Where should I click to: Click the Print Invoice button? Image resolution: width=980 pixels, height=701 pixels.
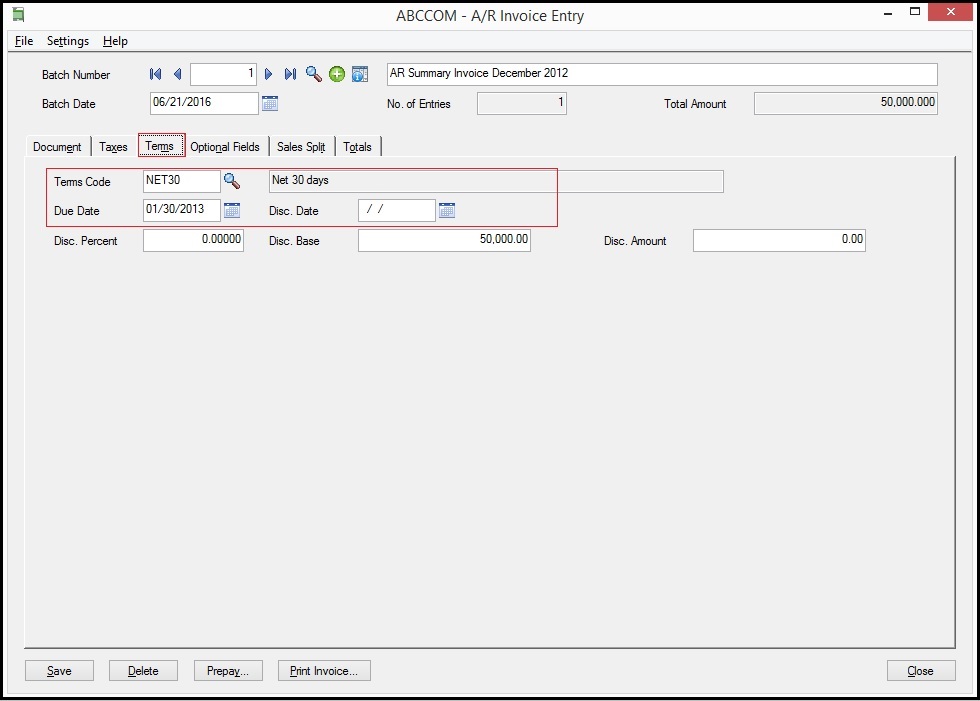pos(324,671)
